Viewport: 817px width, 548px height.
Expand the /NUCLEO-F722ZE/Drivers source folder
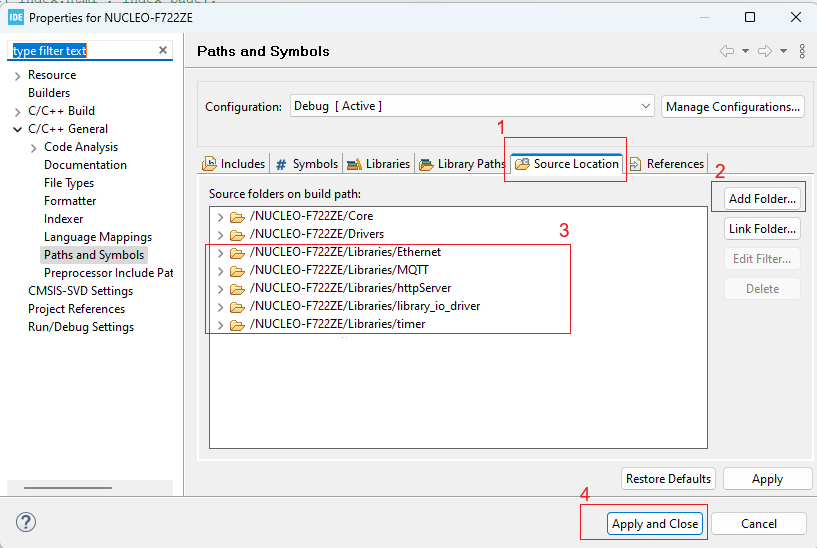click(x=220, y=235)
